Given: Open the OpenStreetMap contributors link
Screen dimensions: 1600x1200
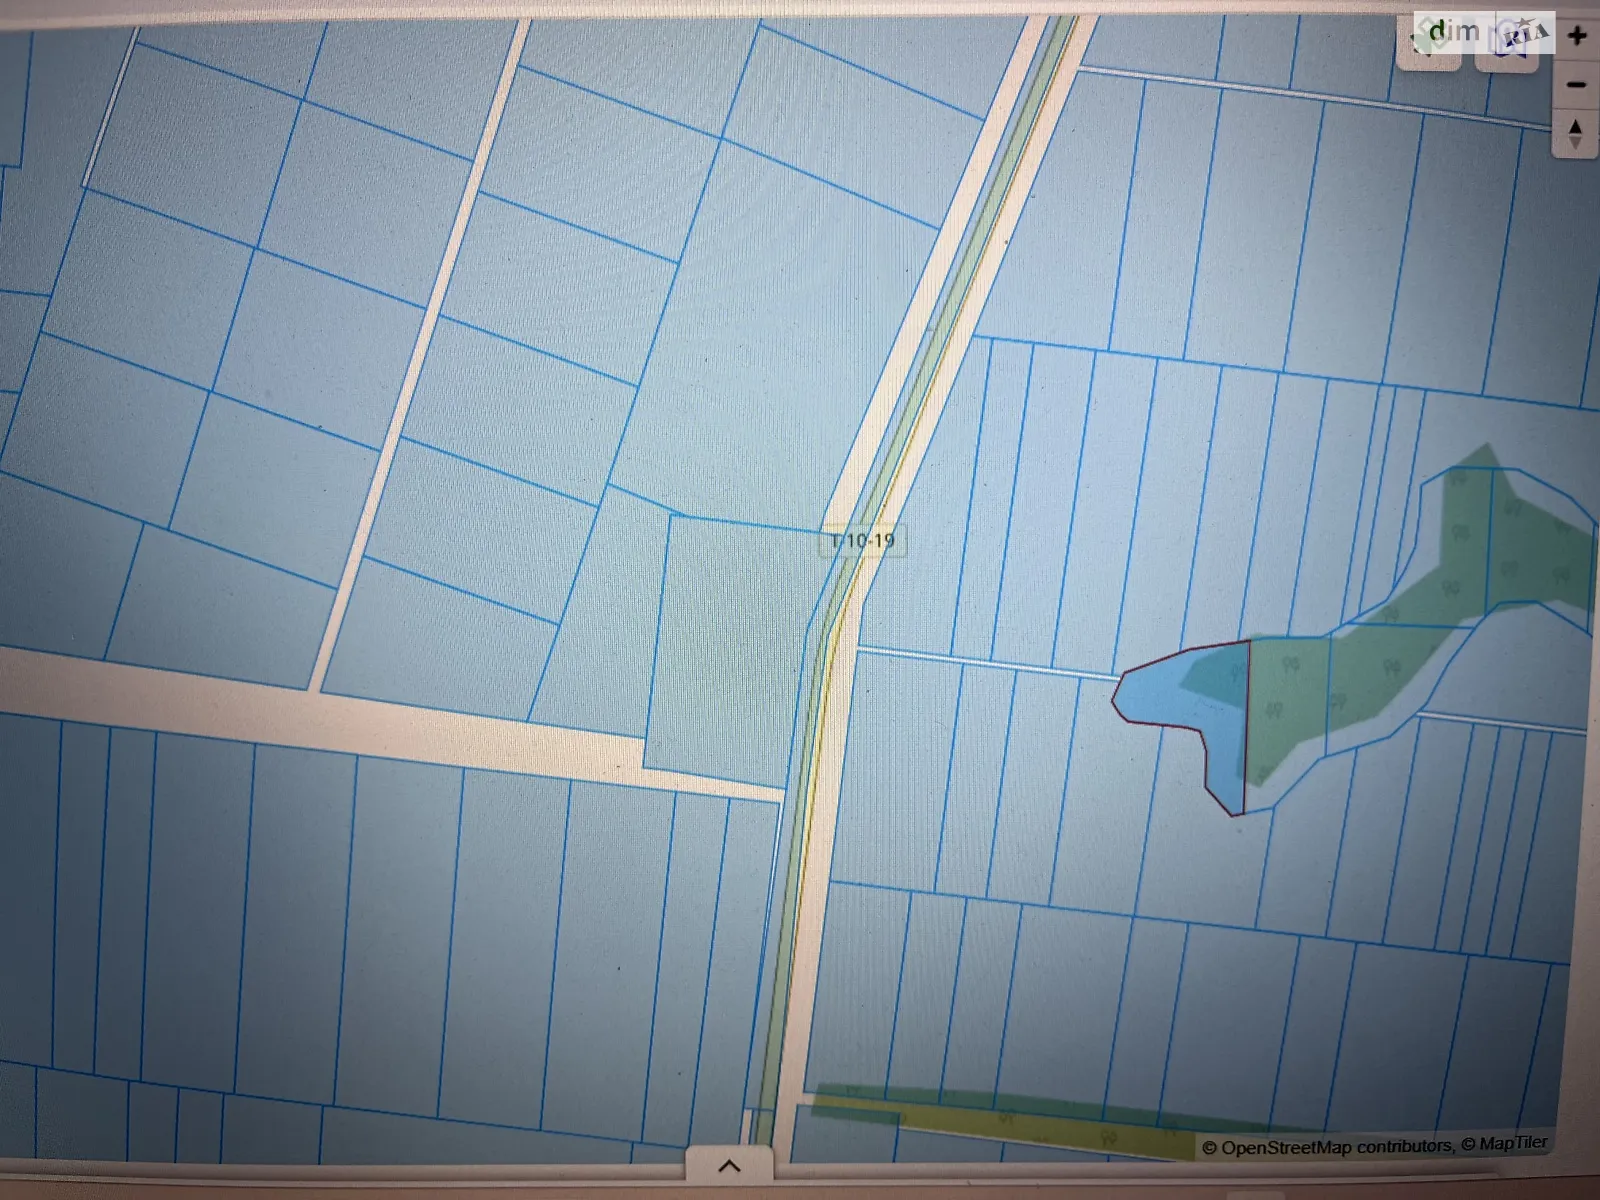Looking at the screenshot, I should (x=1336, y=1147).
